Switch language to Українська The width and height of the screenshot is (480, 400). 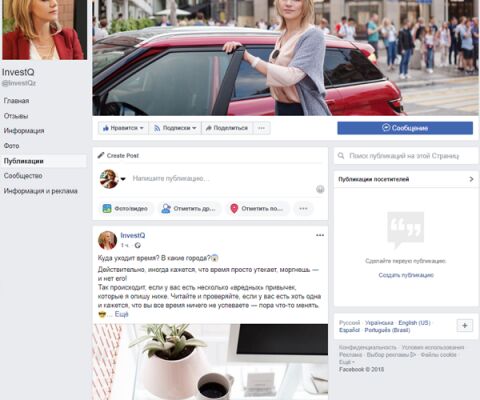click(x=379, y=323)
